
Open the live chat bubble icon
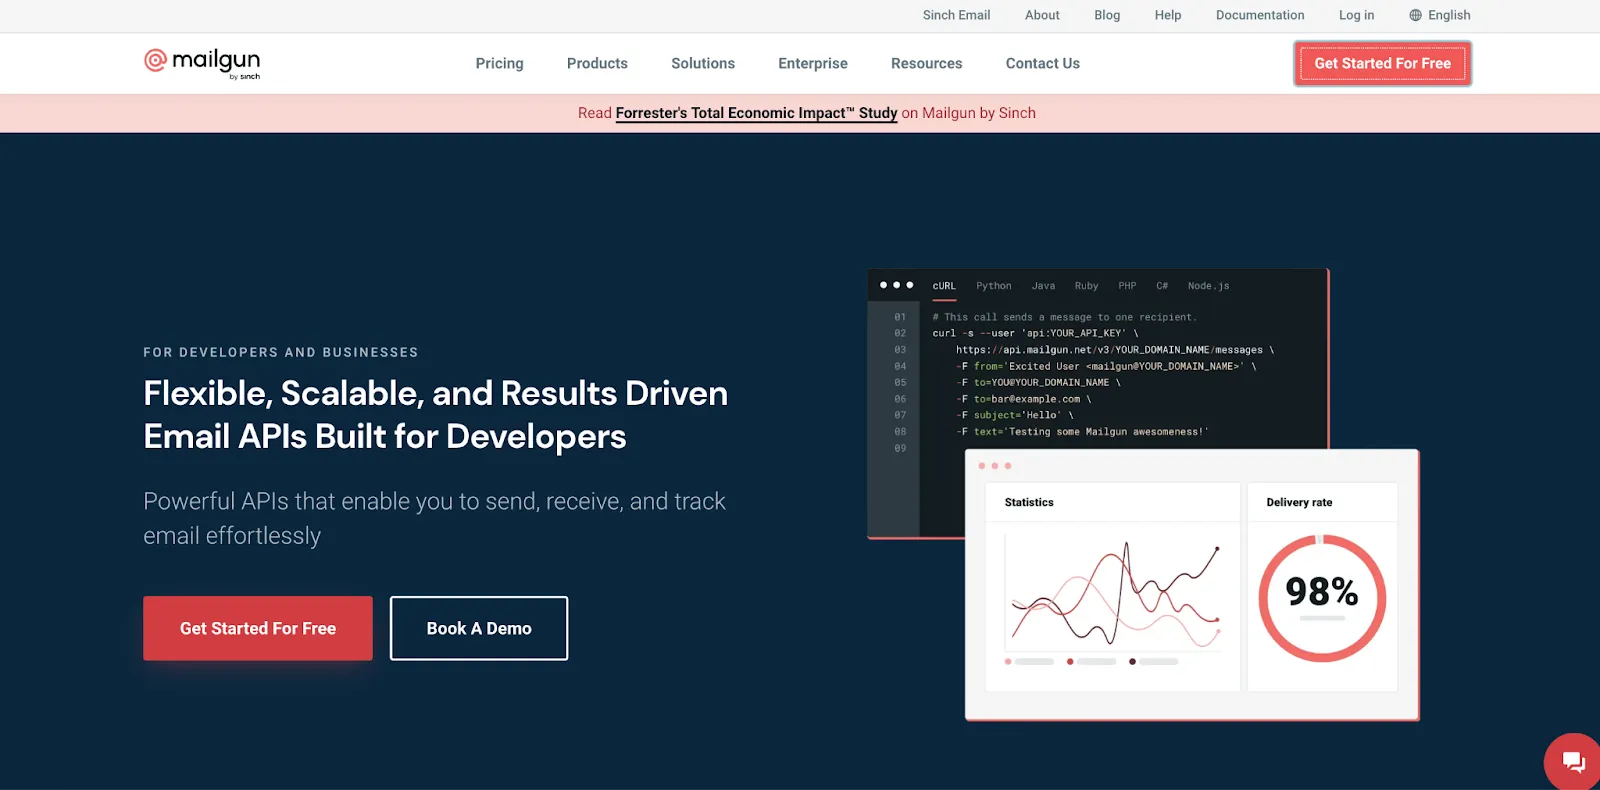1573,762
